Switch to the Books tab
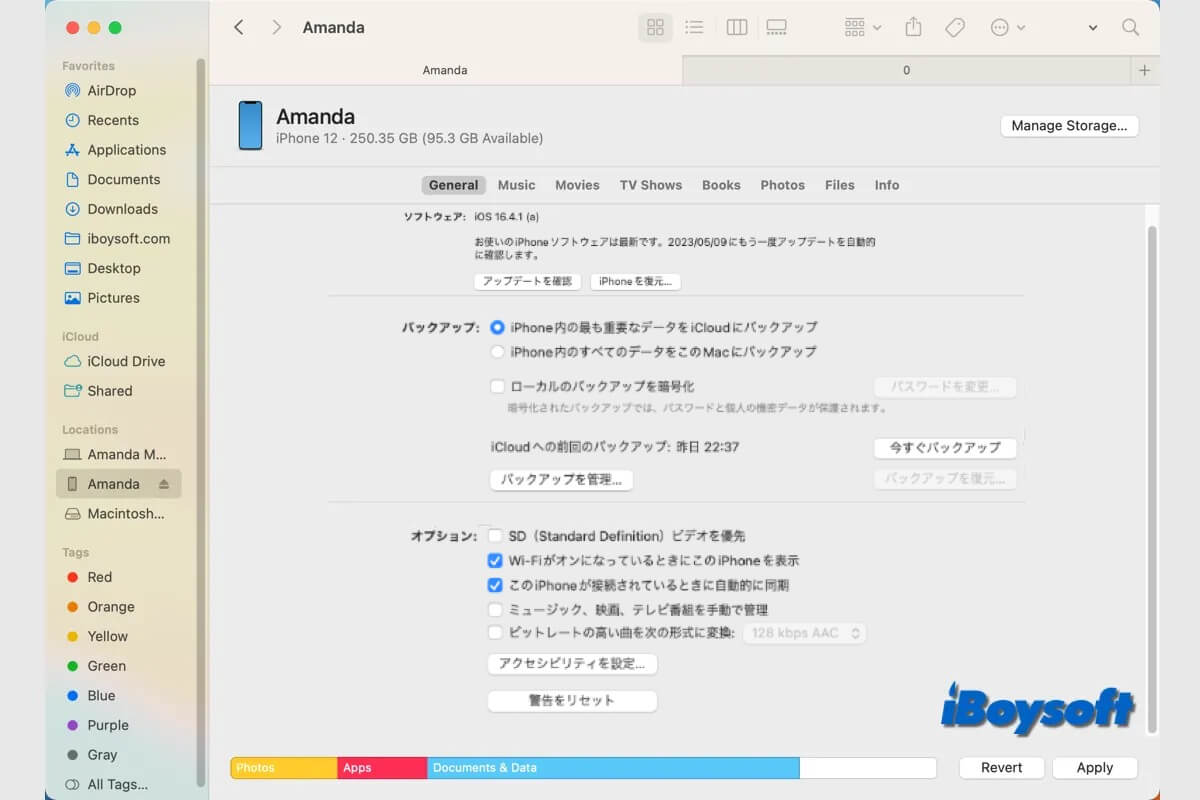 tap(721, 185)
